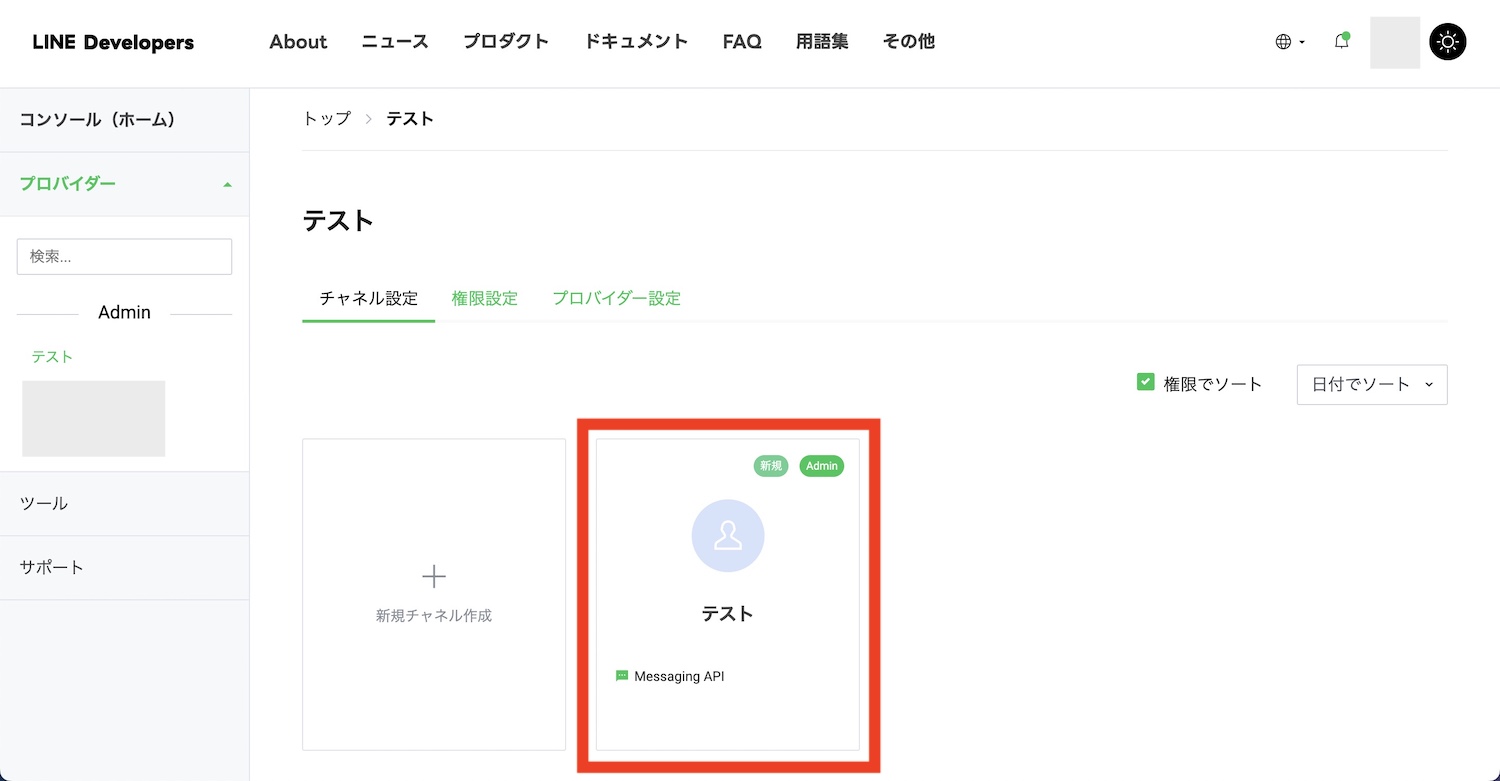The height and width of the screenshot is (781, 1500).
Task: Open the notifications bell
Action: [1342, 42]
